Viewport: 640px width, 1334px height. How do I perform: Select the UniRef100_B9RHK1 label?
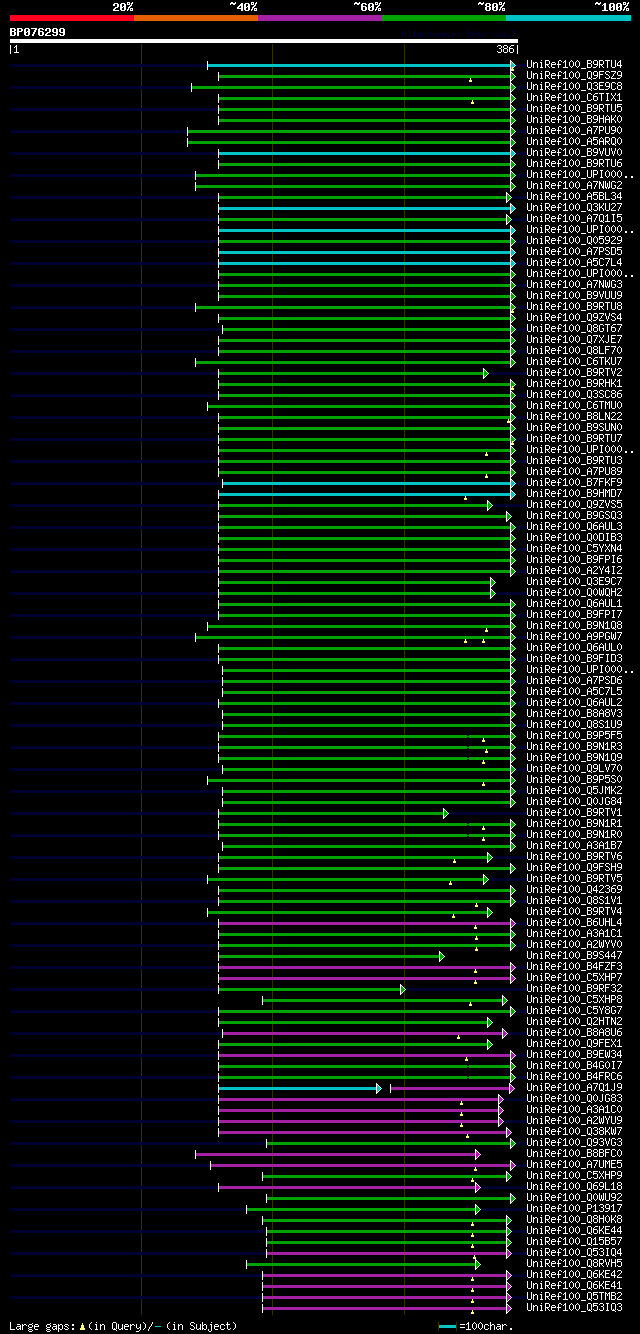pyautogui.click(x=574, y=384)
